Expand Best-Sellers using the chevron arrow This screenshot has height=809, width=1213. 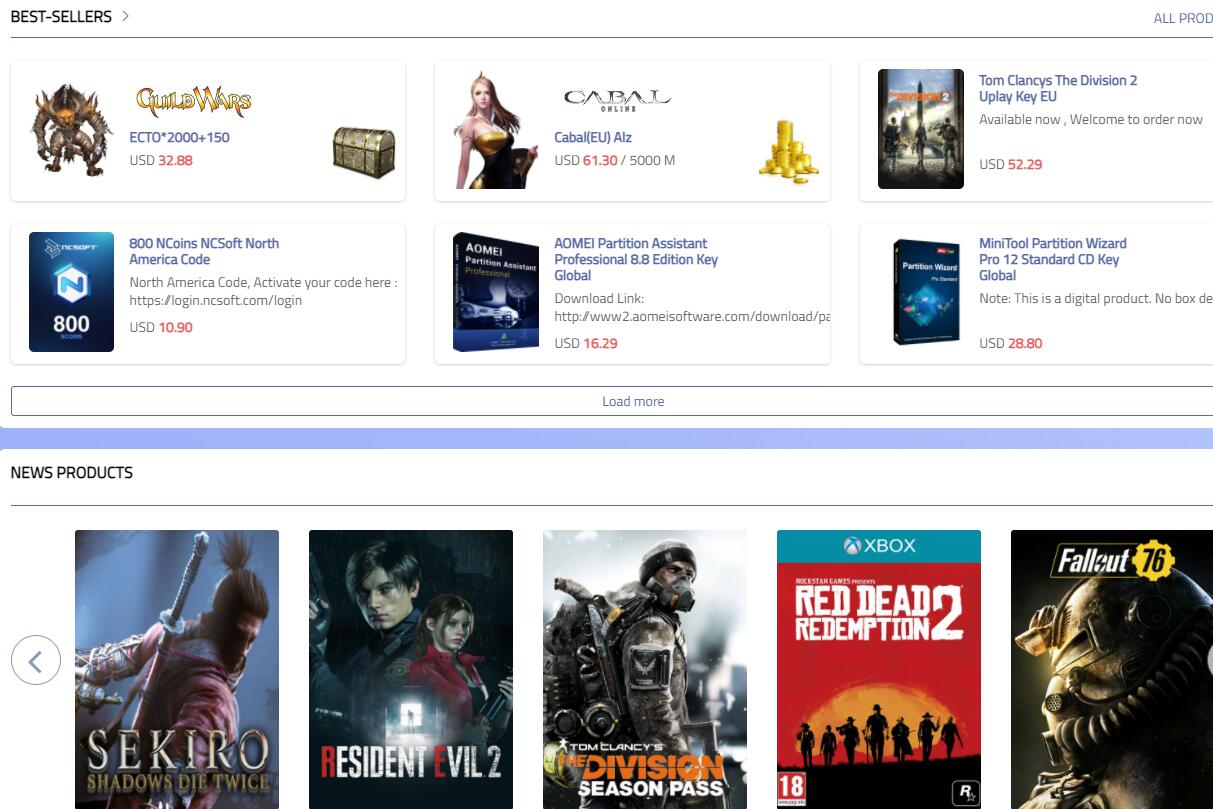[125, 16]
